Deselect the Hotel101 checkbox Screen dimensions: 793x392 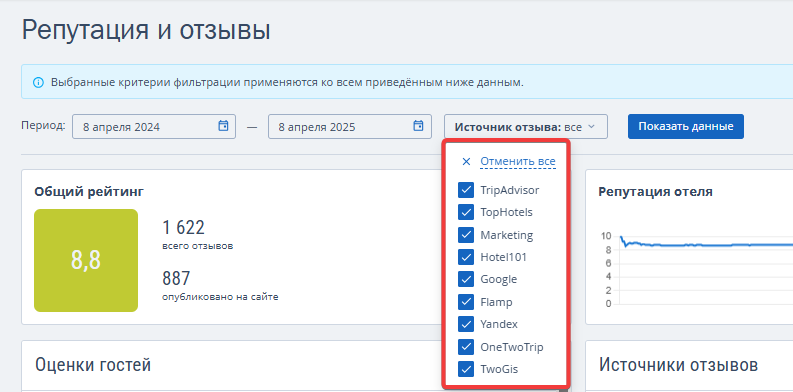[x=466, y=257]
